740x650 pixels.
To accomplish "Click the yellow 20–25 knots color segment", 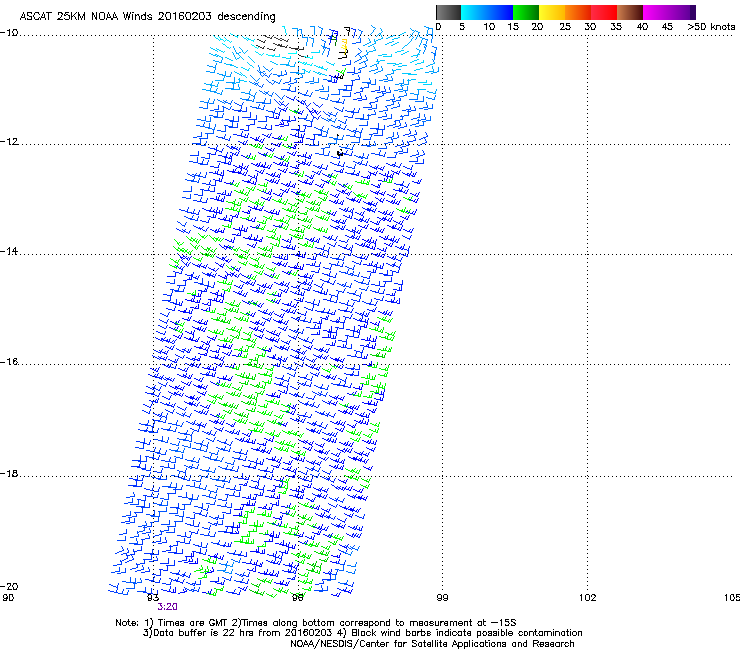I will click(552, 12).
